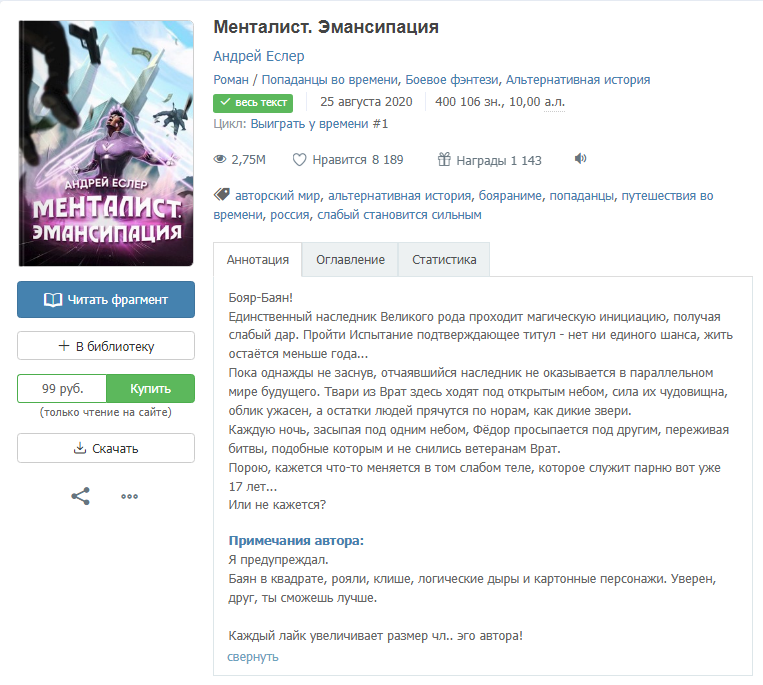Click the download arrow icon on Скачать

[80, 448]
